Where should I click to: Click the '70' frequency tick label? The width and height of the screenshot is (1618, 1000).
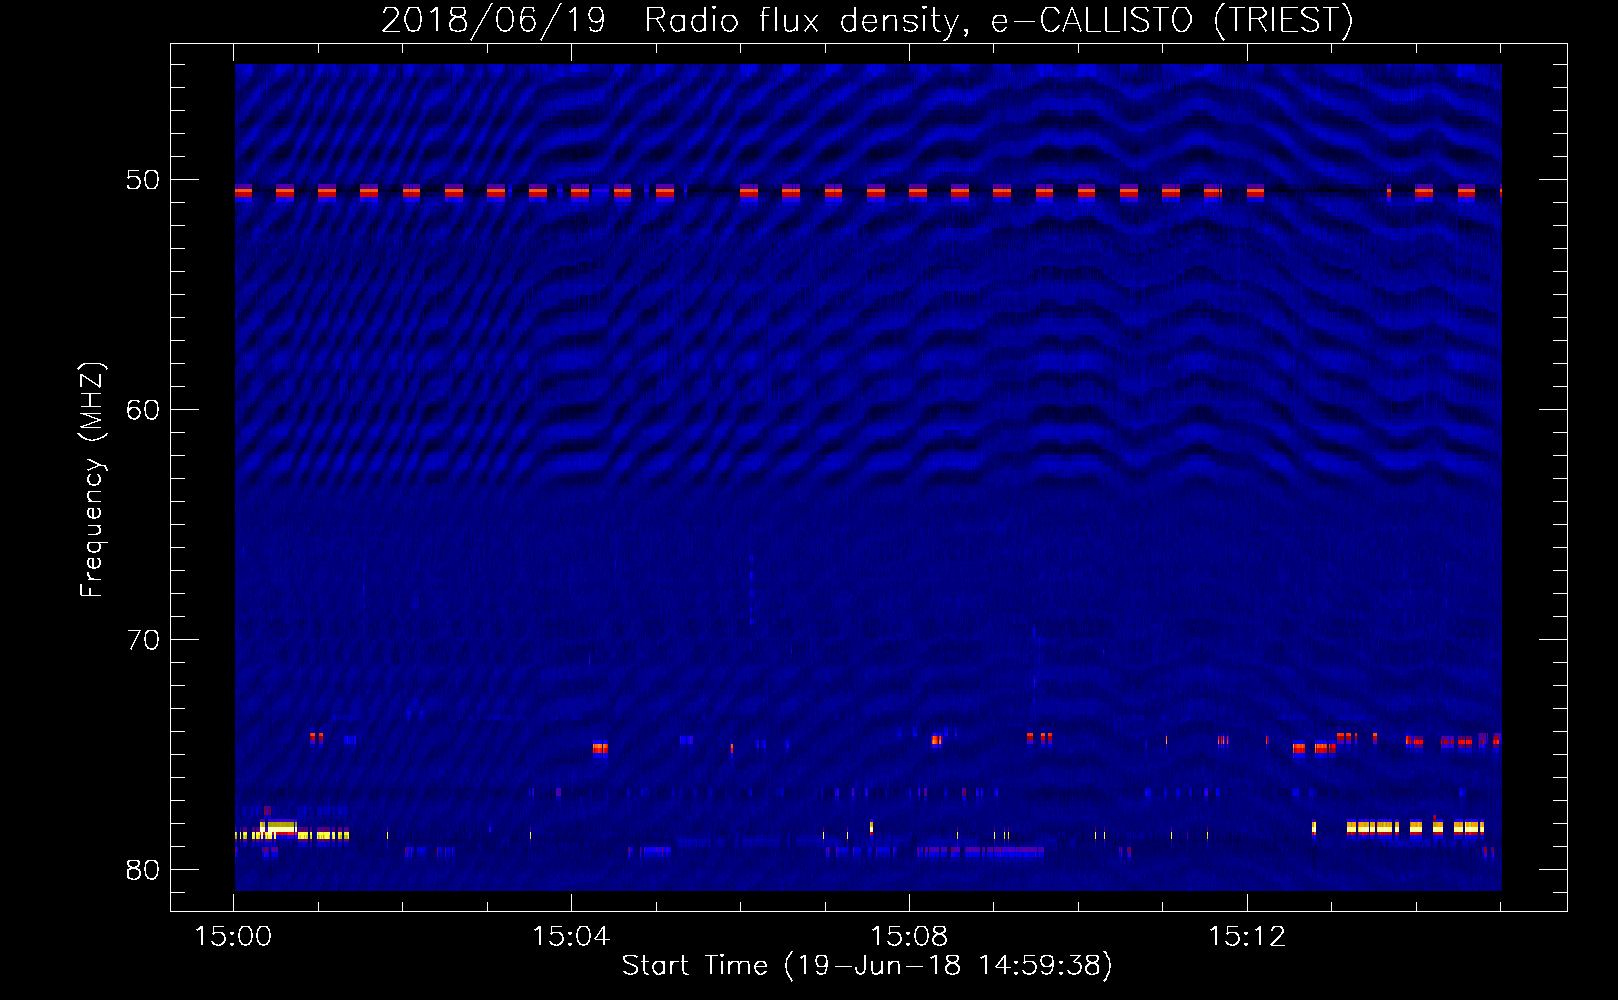(x=143, y=640)
